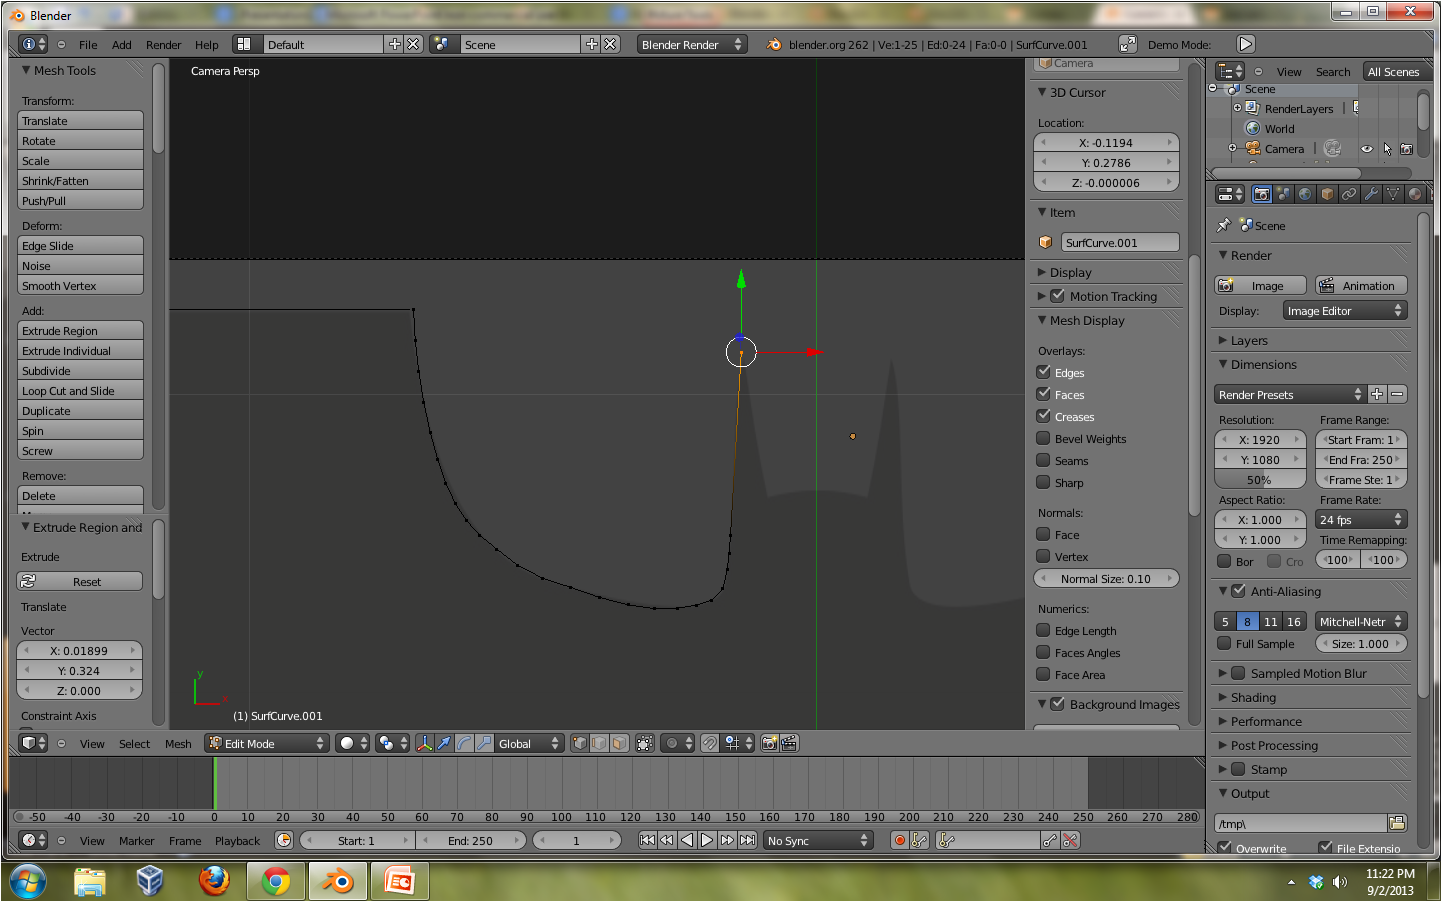Viewport: 1442px width, 902px height.
Task: Open Render Presets dropdown
Action: [1290, 394]
